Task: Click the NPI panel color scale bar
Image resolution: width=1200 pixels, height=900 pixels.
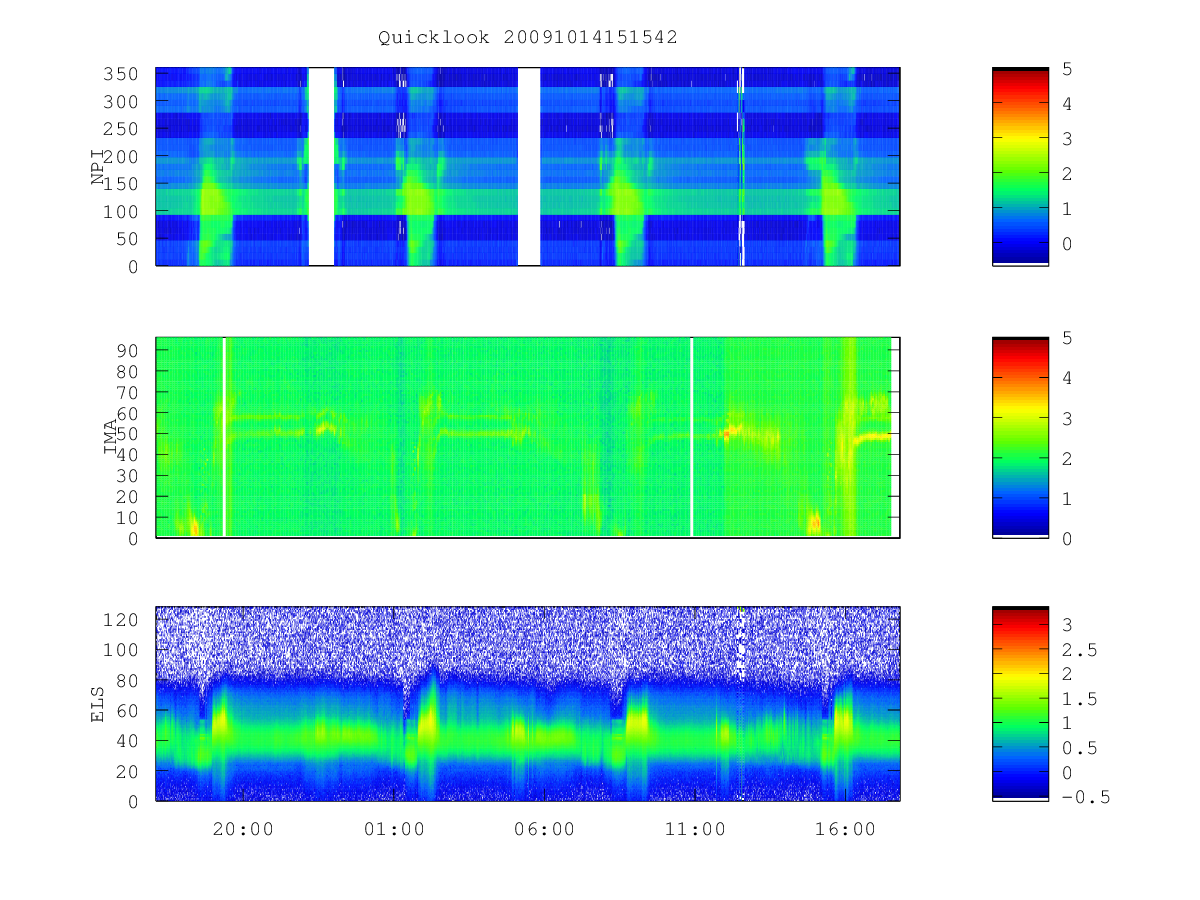Action: (1020, 166)
